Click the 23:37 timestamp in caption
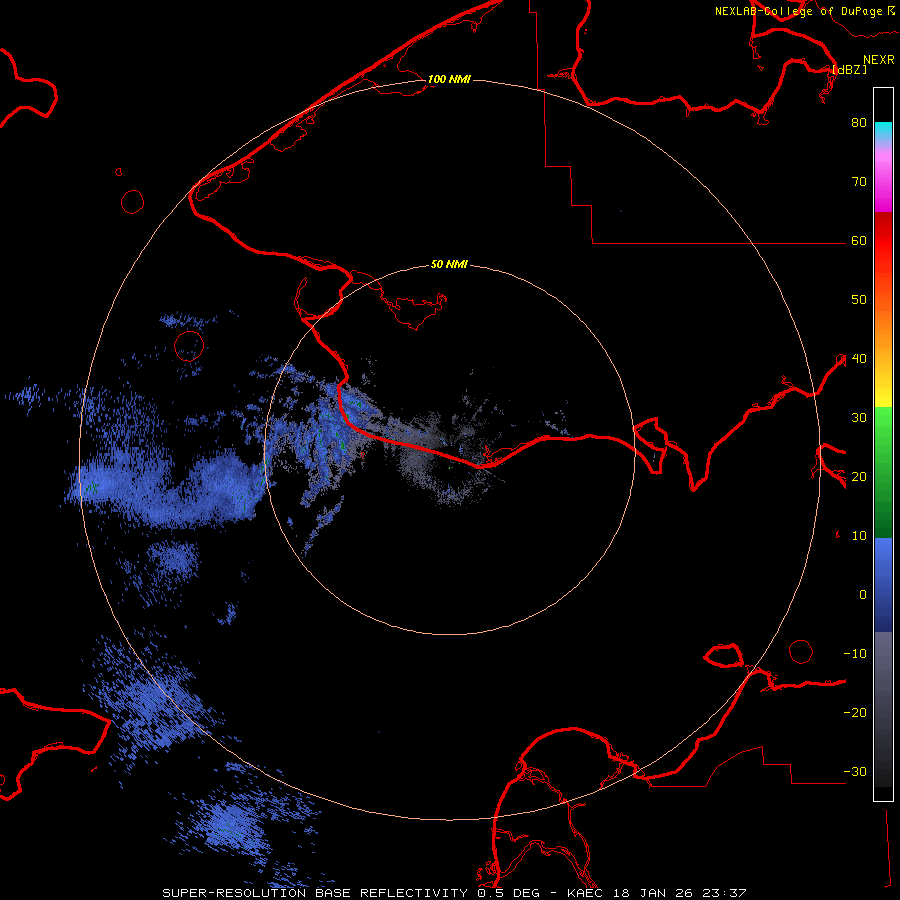Image resolution: width=900 pixels, height=900 pixels. pos(723,893)
